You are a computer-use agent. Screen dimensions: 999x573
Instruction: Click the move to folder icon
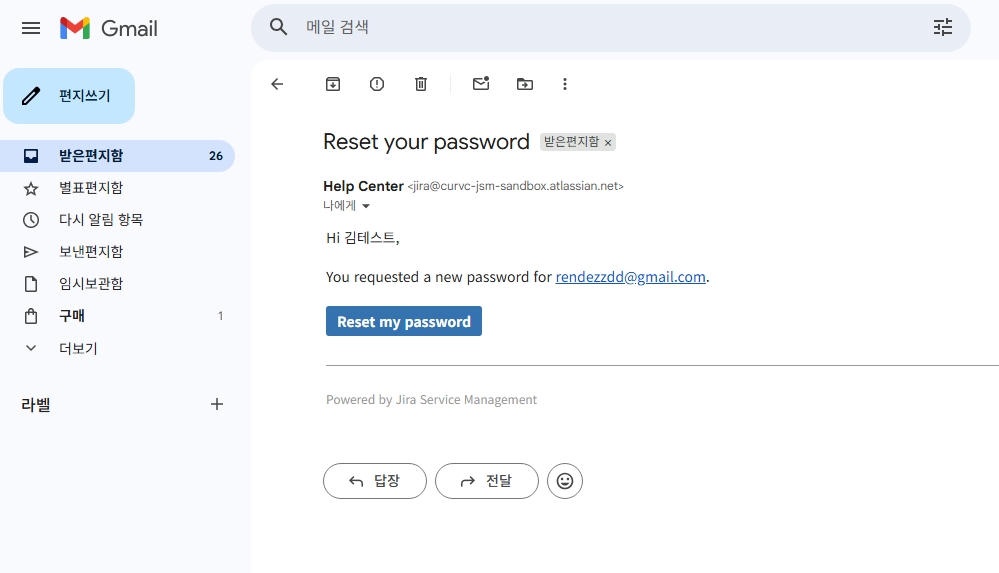click(525, 85)
